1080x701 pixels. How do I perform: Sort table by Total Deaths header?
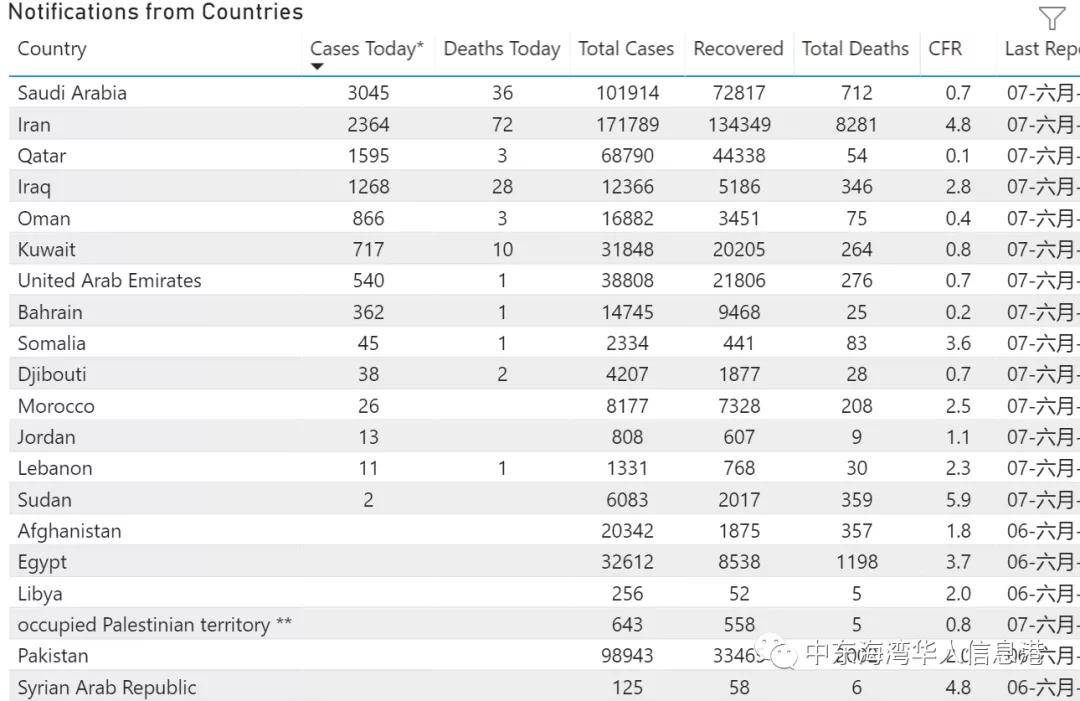(855, 49)
